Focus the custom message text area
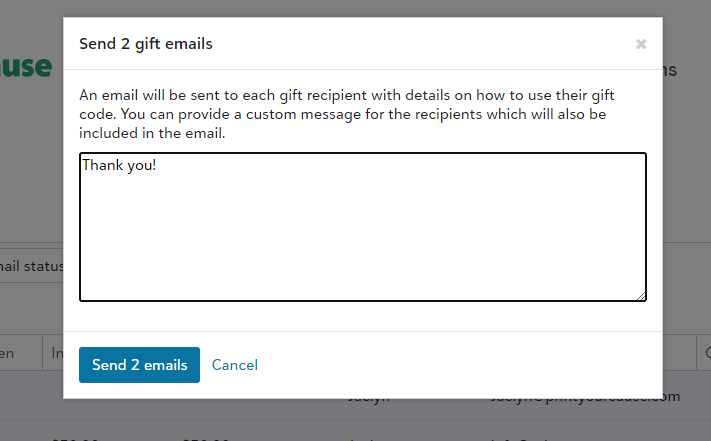This screenshot has height=441, width=711. point(363,227)
